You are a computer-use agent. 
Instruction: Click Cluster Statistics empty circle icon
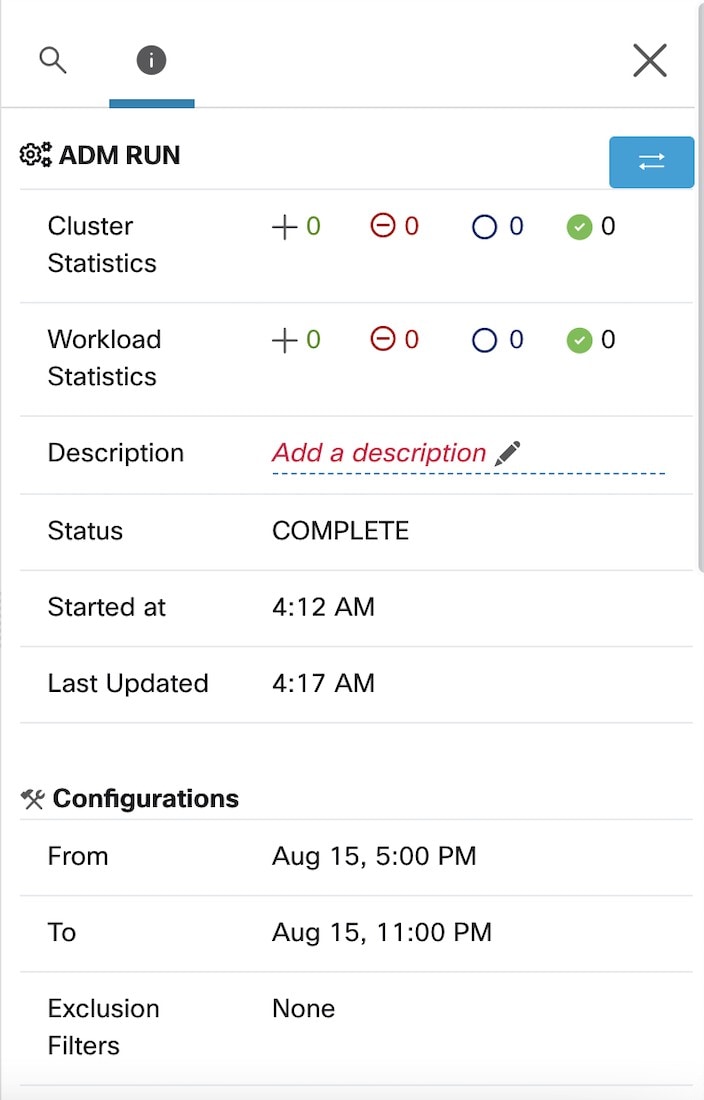[x=485, y=227]
